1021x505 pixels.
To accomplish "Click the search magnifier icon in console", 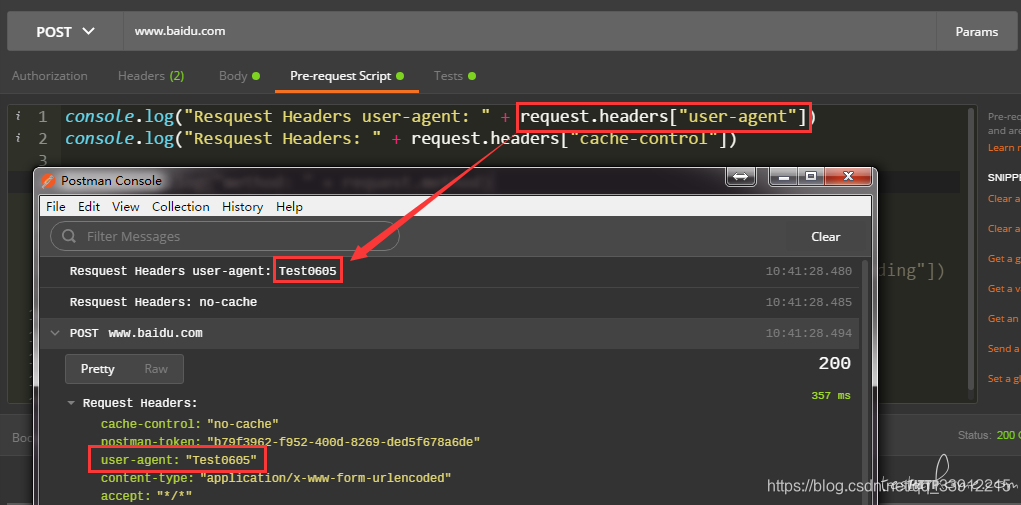I will [x=69, y=236].
